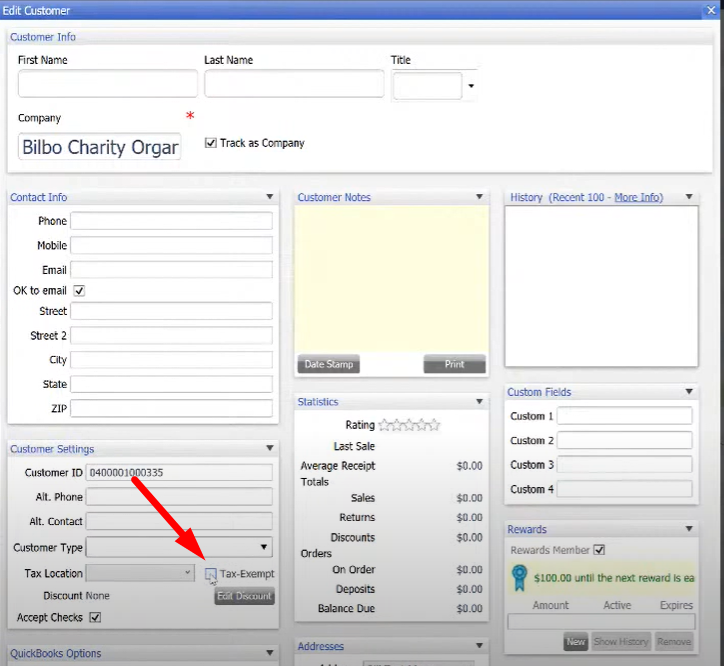Click the Alt. Contact field
This screenshot has height=666, width=724.
(x=179, y=521)
